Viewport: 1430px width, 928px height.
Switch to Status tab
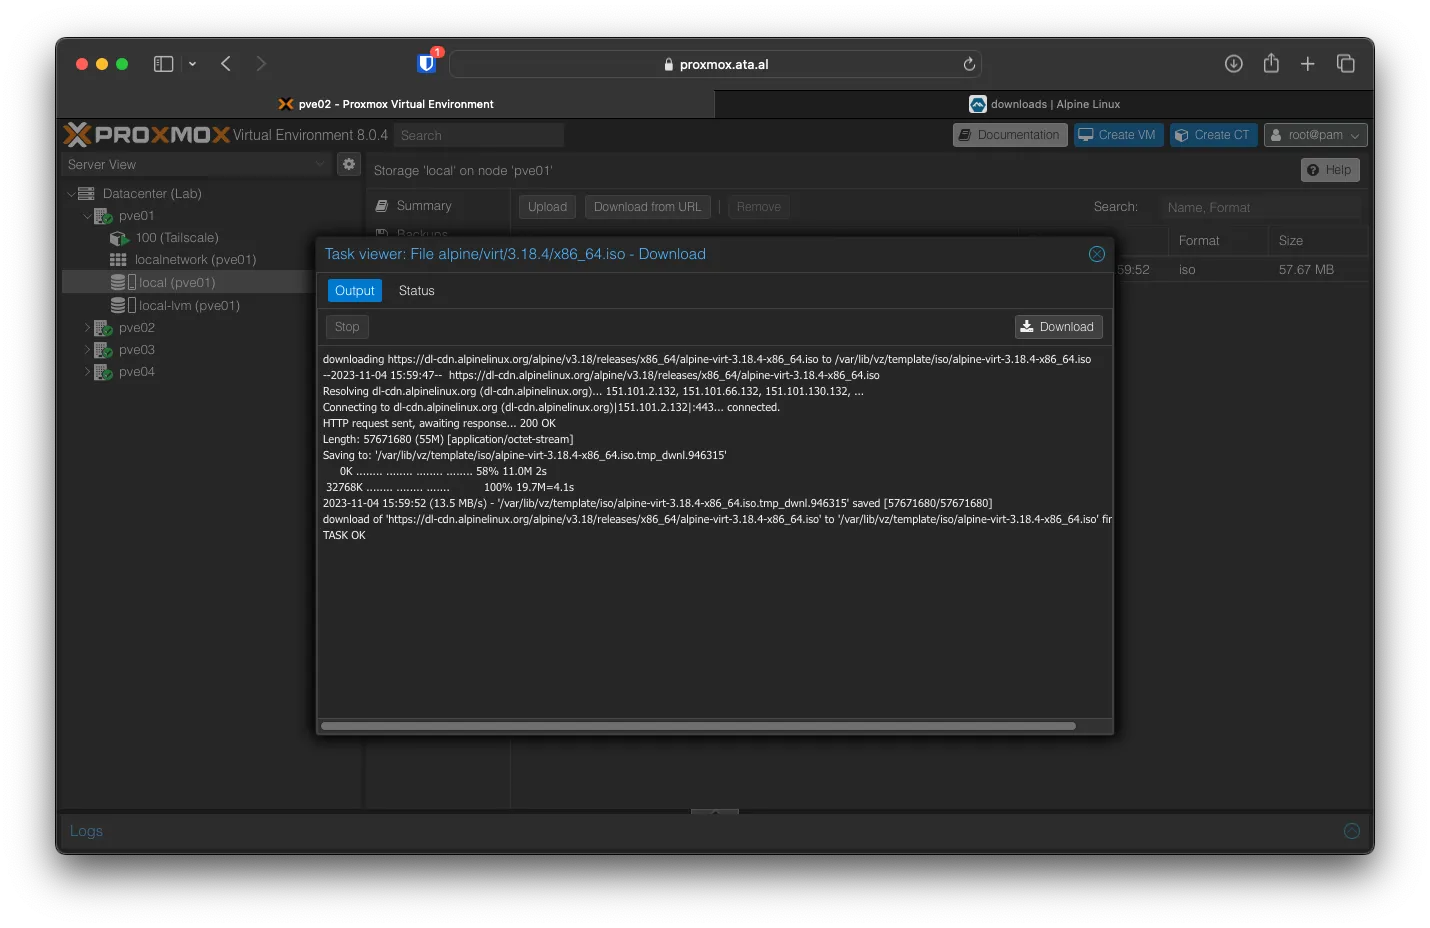coord(417,291)
